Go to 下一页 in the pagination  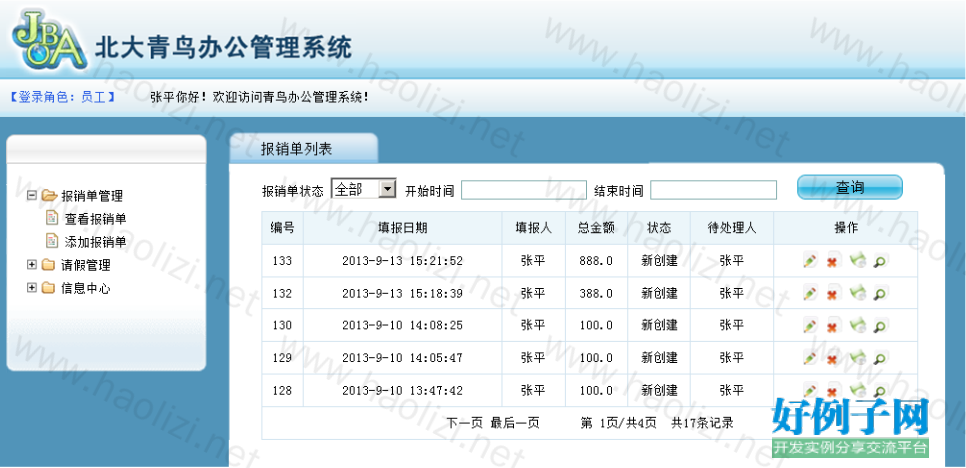tap(464, 423)
